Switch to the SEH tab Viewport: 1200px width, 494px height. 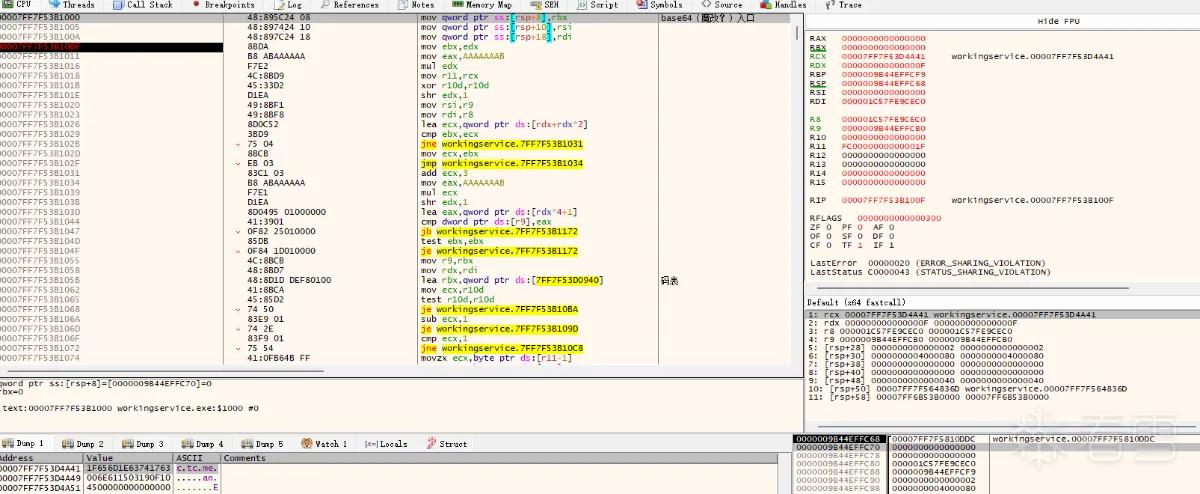click(543, 5)
